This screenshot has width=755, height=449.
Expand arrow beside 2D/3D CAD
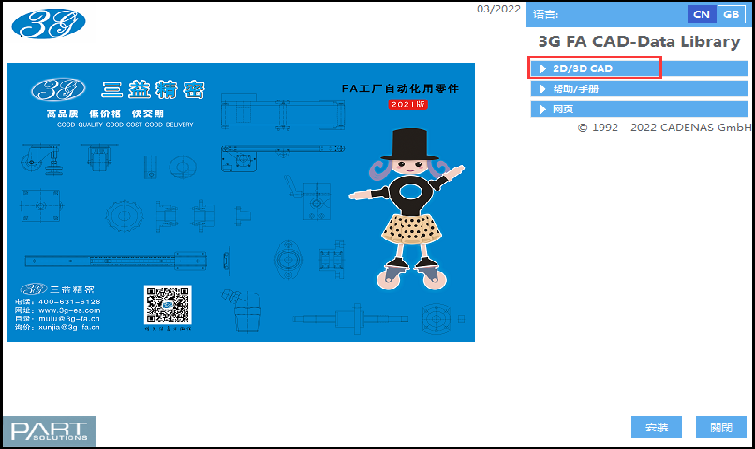[x=543, y=68]
